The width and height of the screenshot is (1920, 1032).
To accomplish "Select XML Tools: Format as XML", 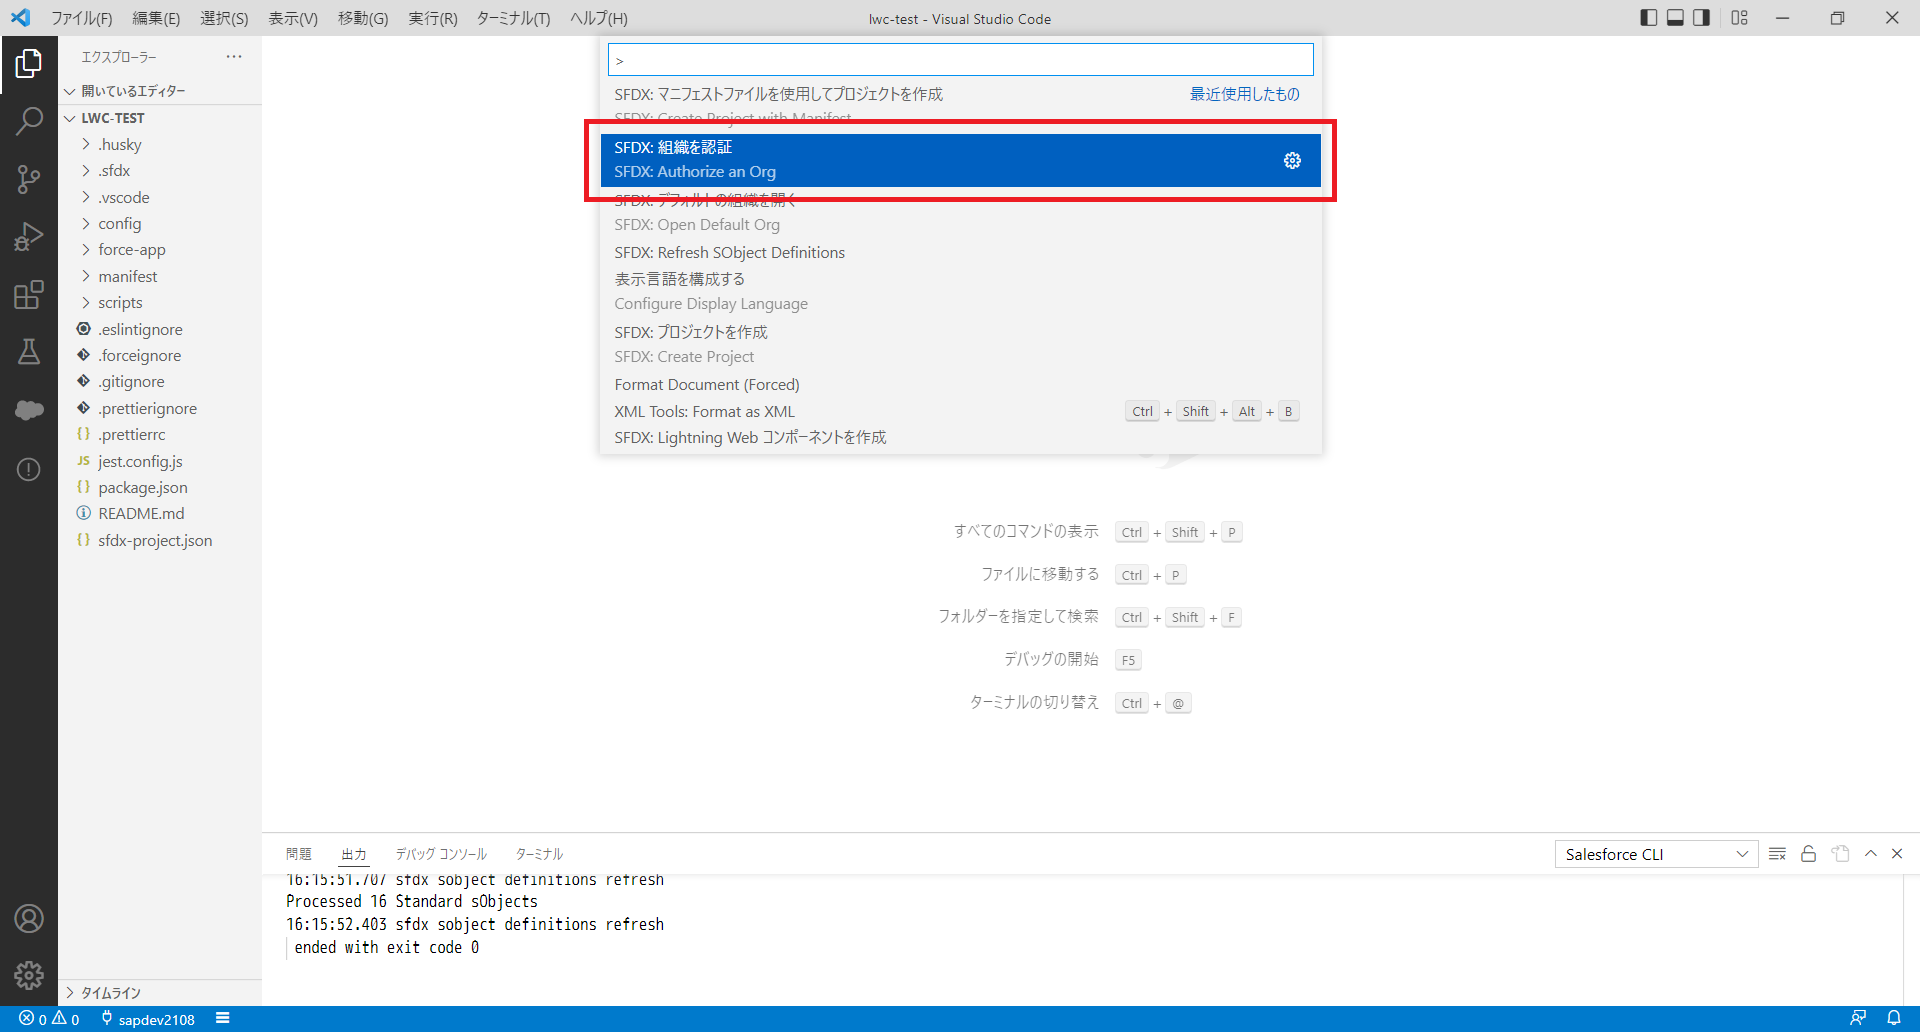I will 960,411.
